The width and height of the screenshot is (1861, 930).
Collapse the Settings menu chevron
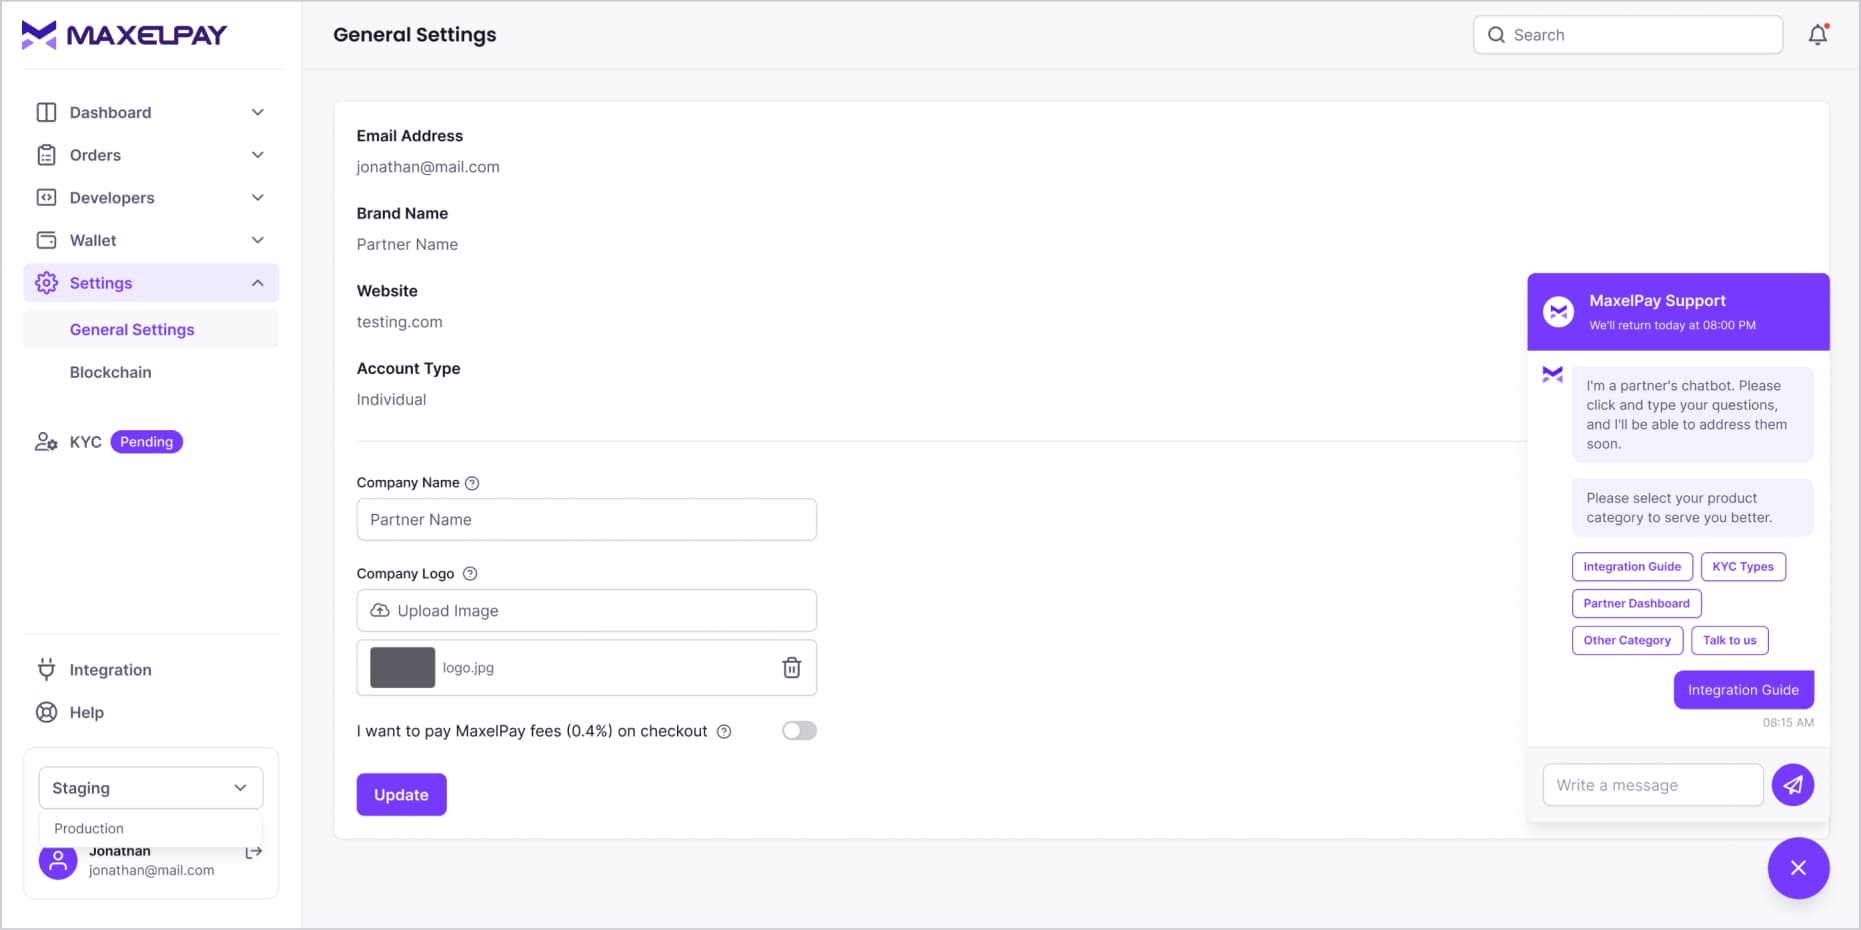click(258, 283)
